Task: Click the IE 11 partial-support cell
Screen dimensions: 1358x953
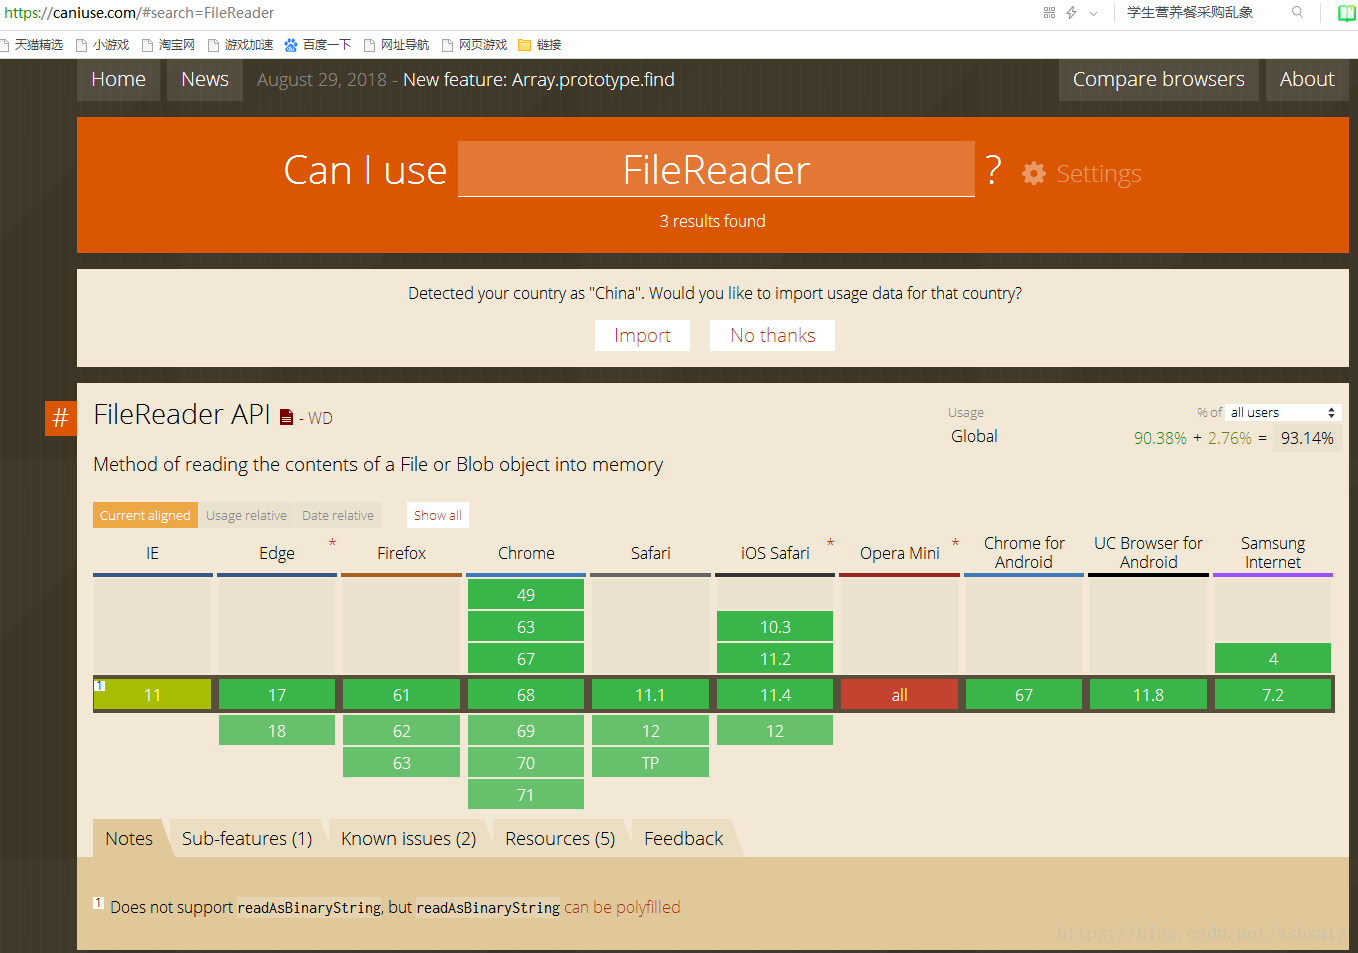Action: coord(152,694)
